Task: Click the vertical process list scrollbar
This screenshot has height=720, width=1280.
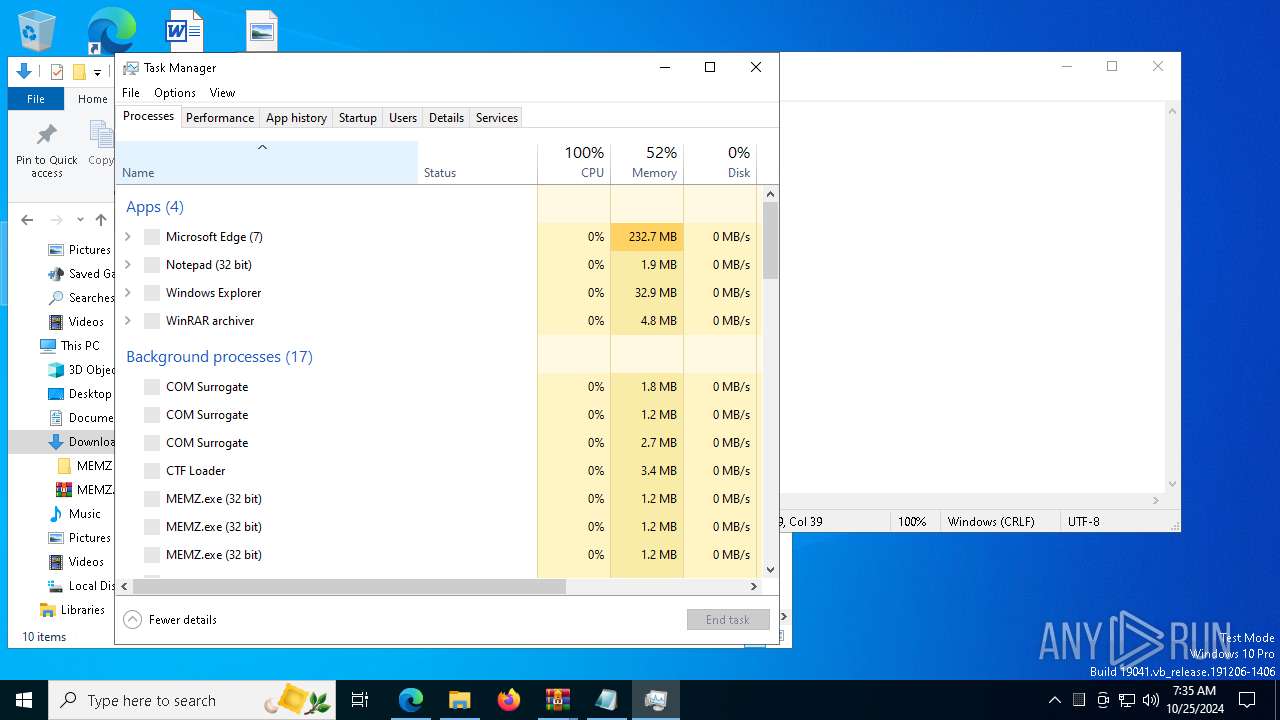Action: (x=770, y=240)
